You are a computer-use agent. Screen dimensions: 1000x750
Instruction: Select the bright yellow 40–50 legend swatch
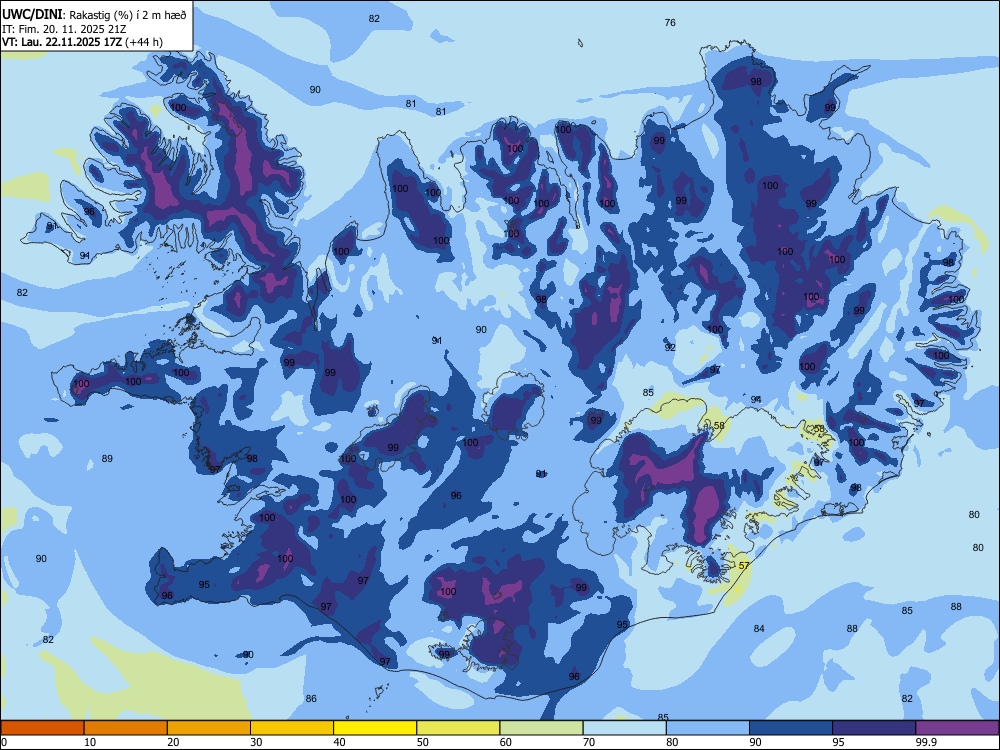click(375, 728)
